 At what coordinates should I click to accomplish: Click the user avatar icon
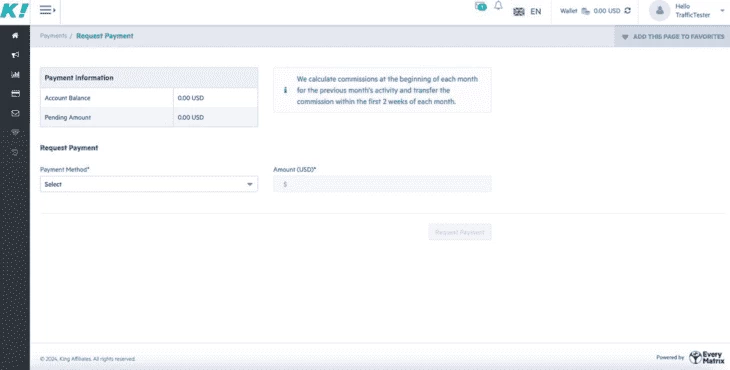(x=660, y=11)
